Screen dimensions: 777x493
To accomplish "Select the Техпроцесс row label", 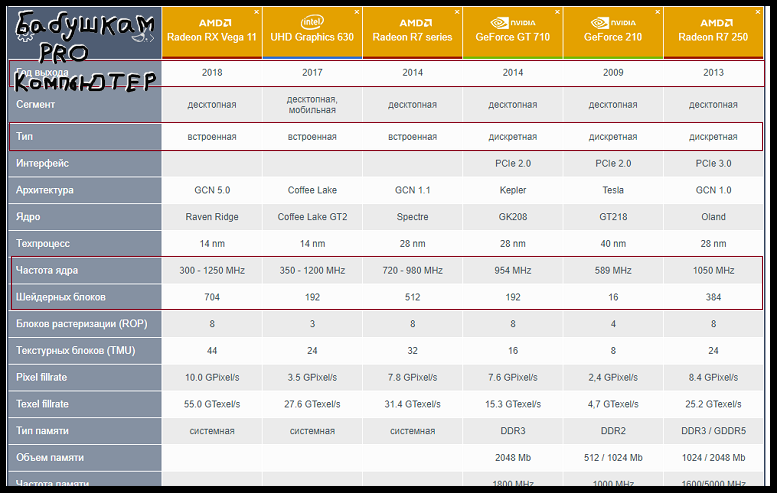I will pyautogui.click(x=43, y=244).
